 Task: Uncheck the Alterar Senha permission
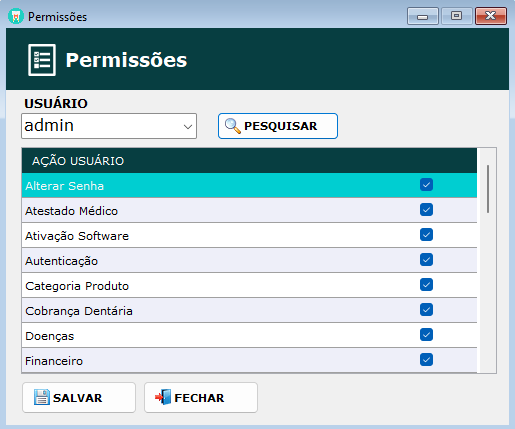coord(426,185)
